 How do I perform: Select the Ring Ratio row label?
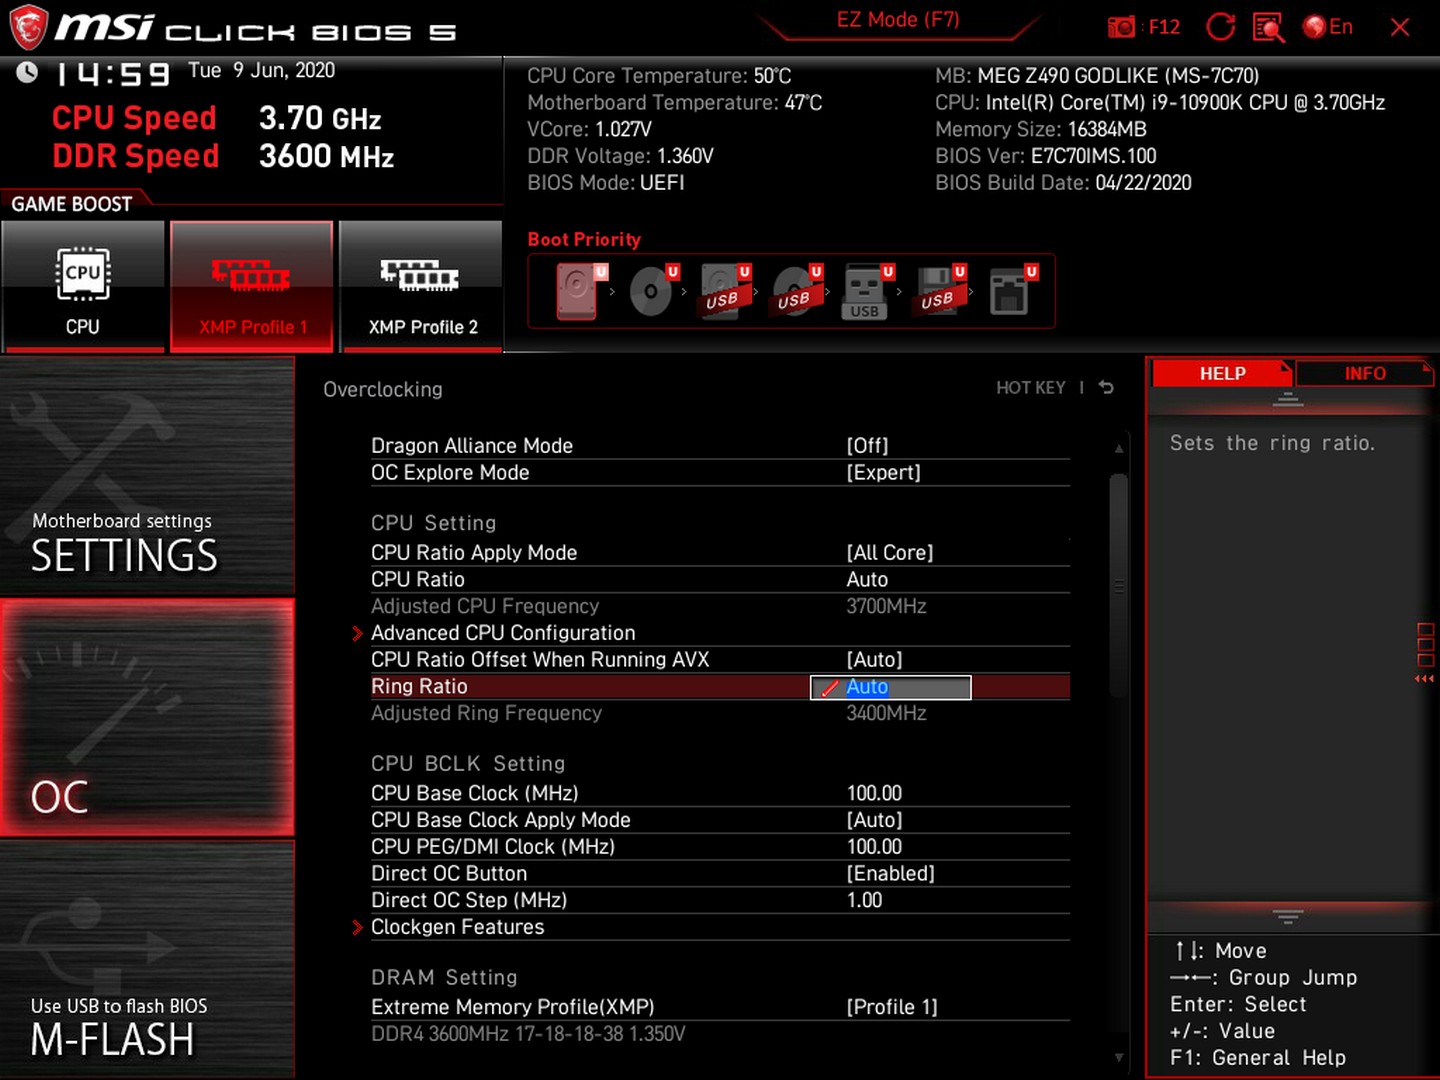click(419, 687)
